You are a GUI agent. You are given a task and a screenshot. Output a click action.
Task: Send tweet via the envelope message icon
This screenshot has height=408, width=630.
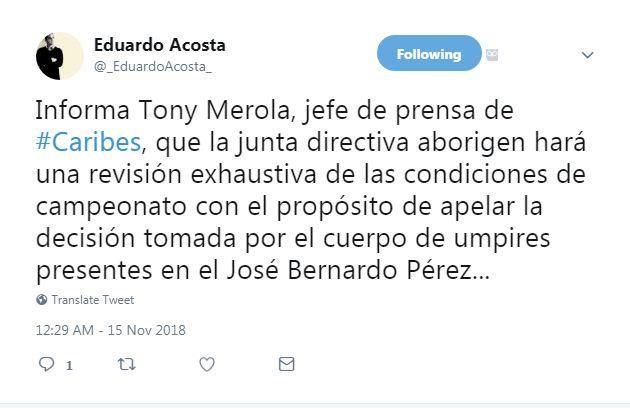[x=286, y=364]
